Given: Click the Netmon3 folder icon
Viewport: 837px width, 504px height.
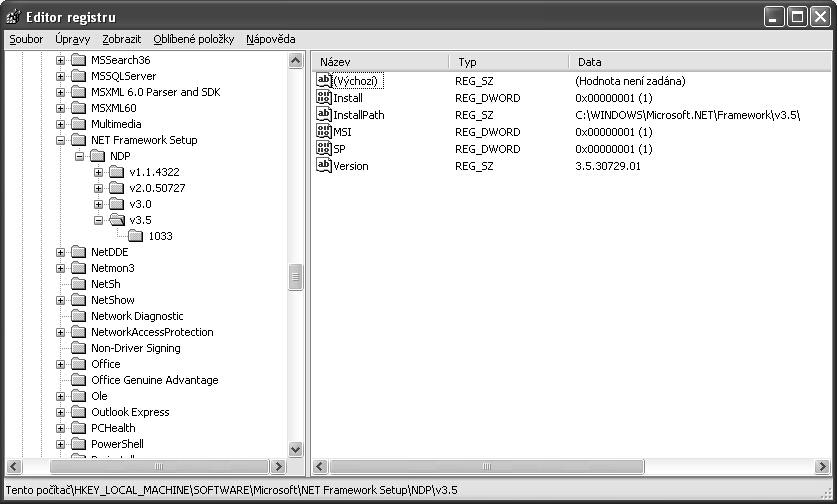Looking at the screenshot, I should (78, 268).
